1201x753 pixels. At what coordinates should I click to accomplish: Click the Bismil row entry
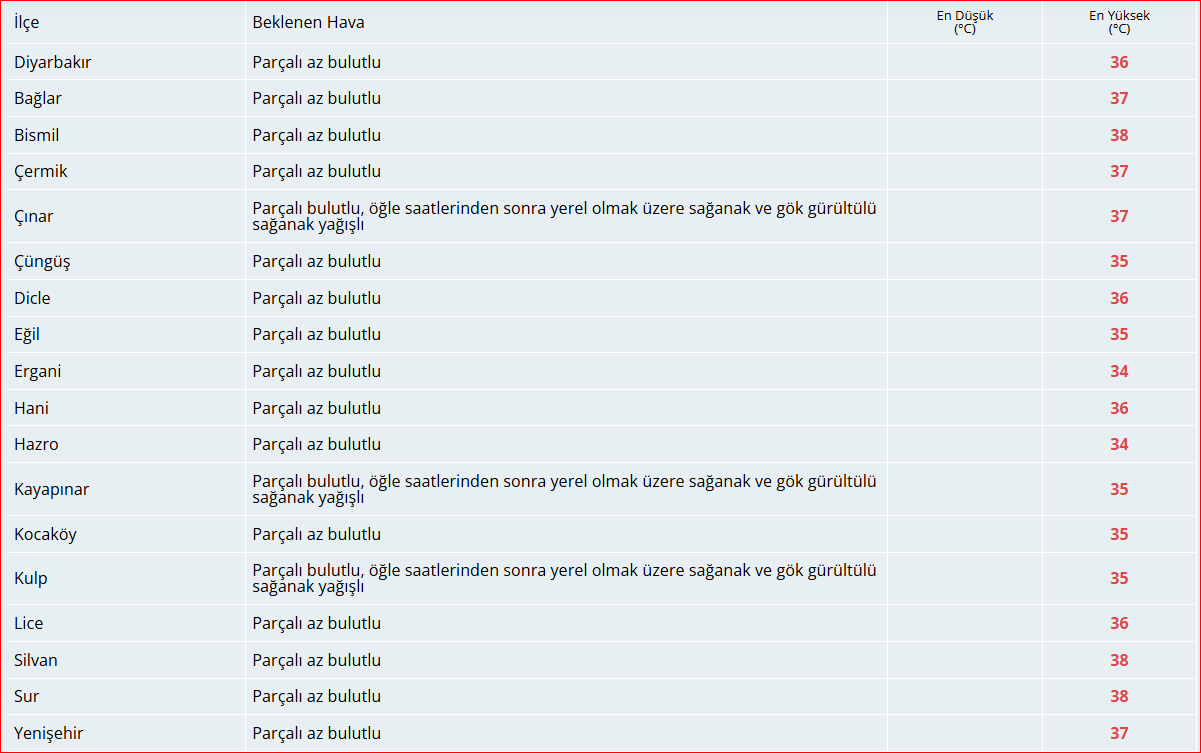[42, 135]
